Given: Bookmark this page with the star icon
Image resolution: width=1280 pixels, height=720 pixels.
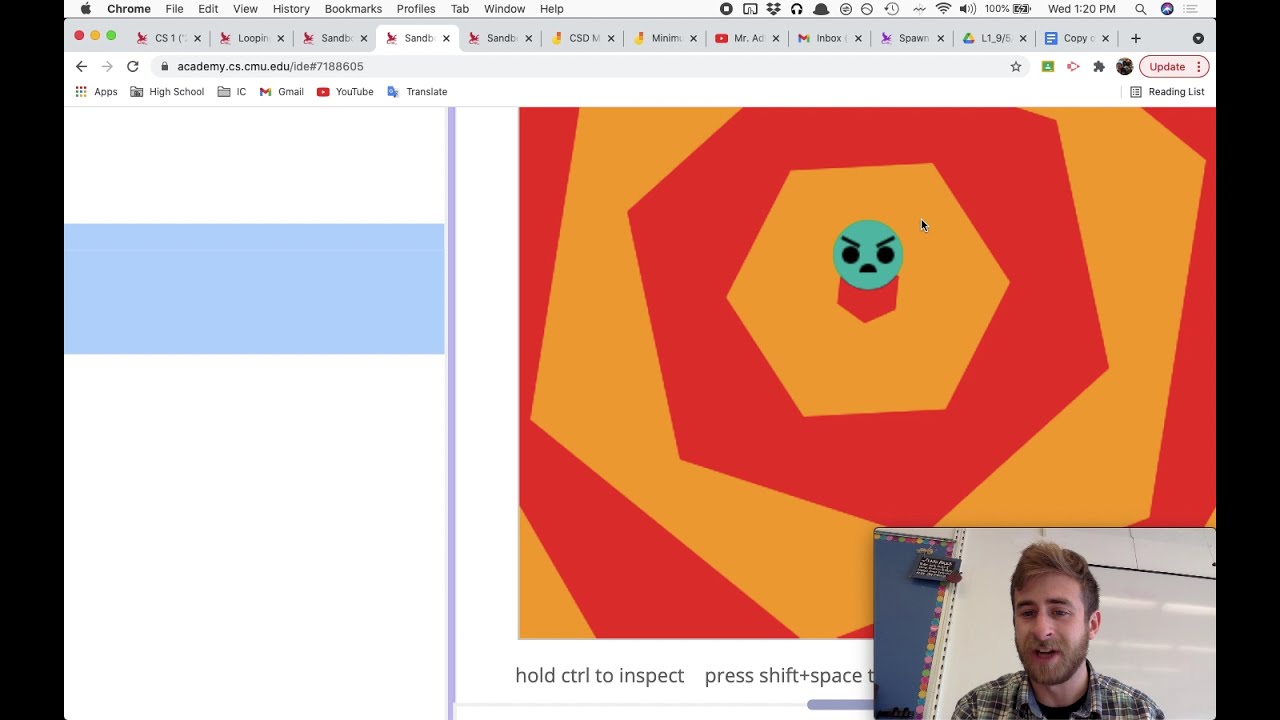Looking at the screenshot, I should [x=1016, y=66].
